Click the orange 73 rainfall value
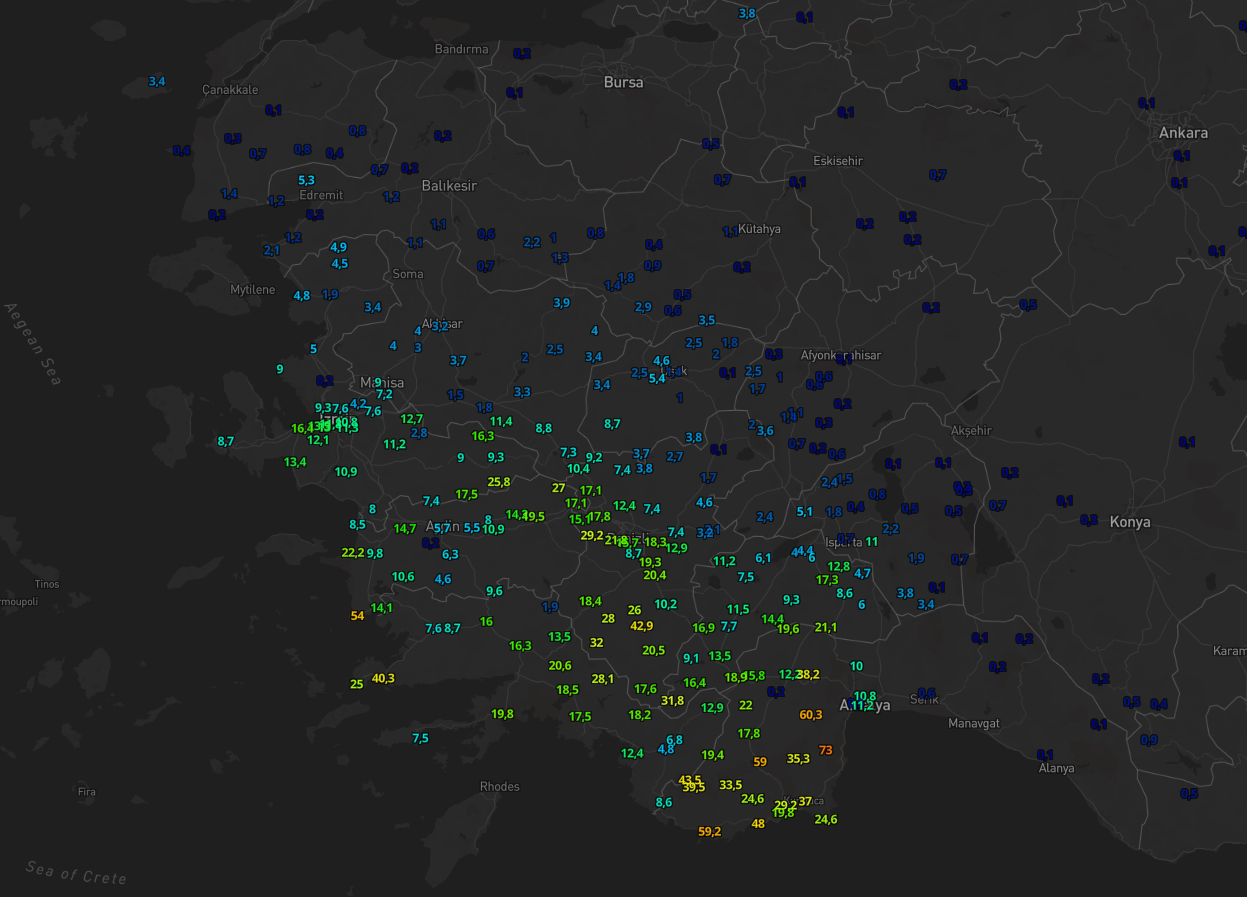 click(x=825, y=750)
